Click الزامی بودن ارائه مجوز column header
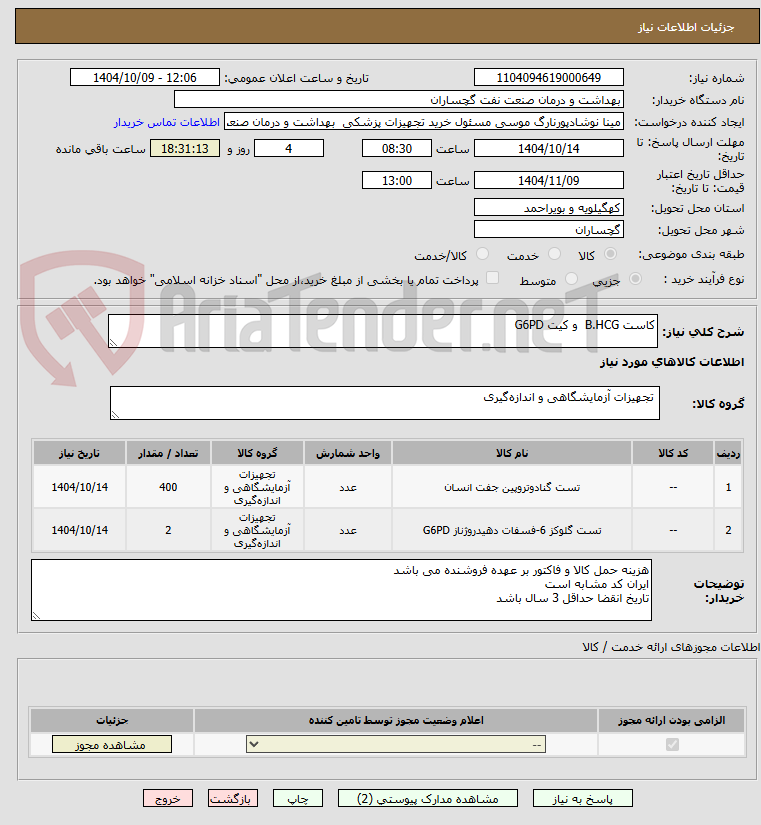The width and height of the screenshot is (761, 825). (672, 720)
